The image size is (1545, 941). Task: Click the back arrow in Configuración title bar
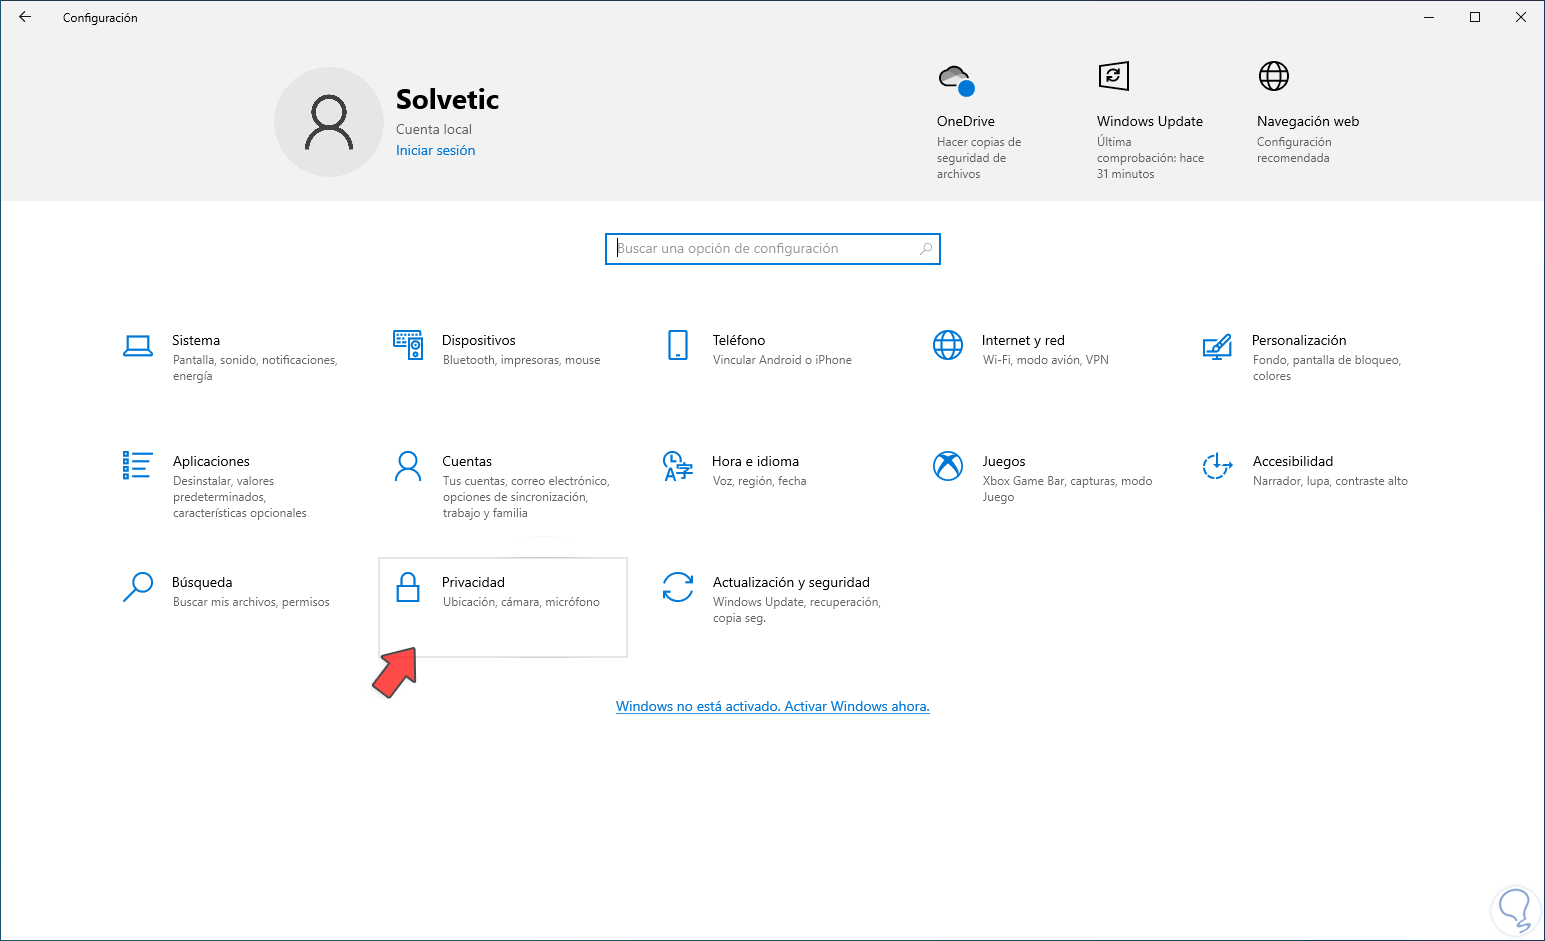(25, 17)
